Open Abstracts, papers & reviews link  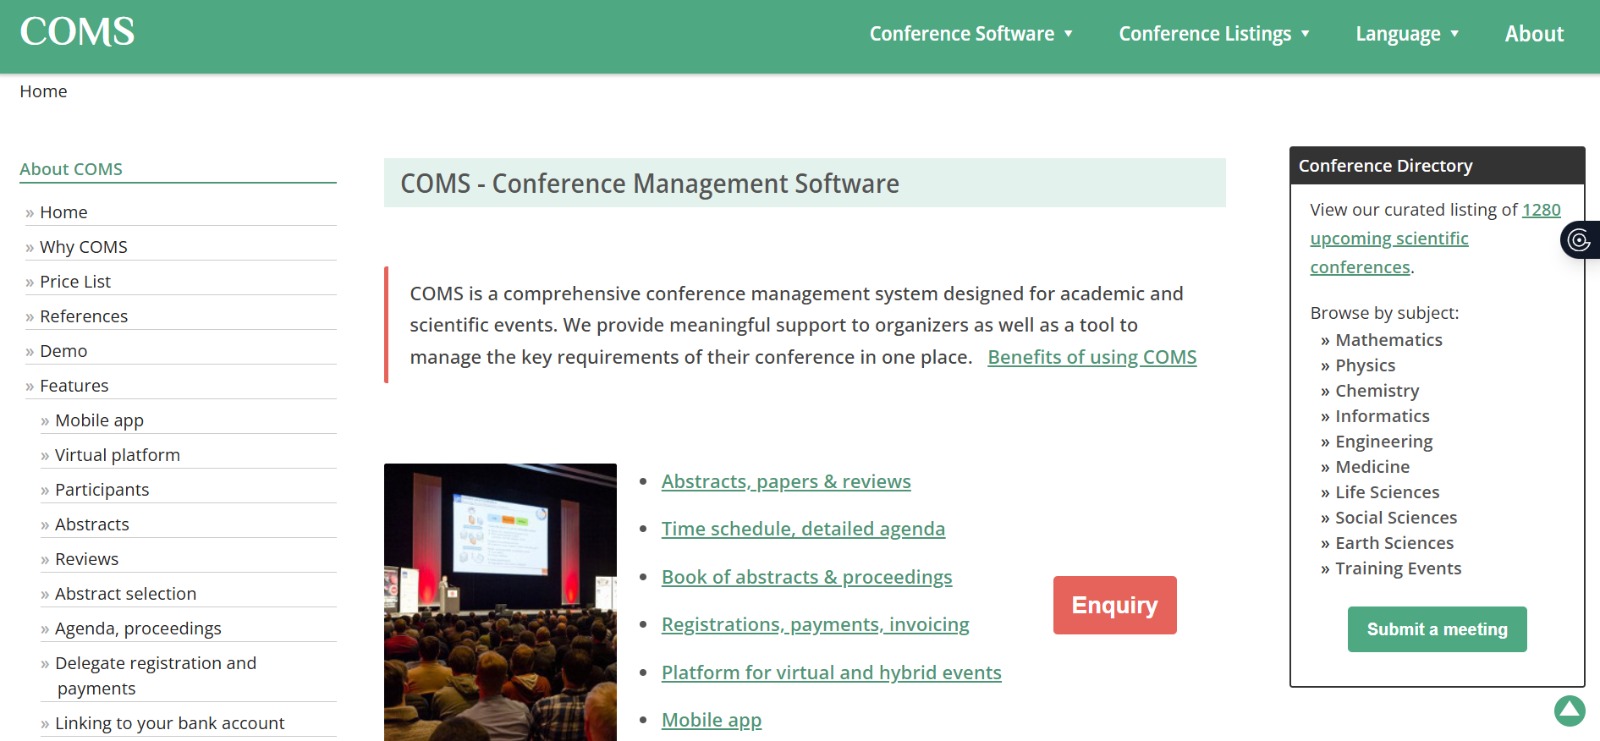786,481
